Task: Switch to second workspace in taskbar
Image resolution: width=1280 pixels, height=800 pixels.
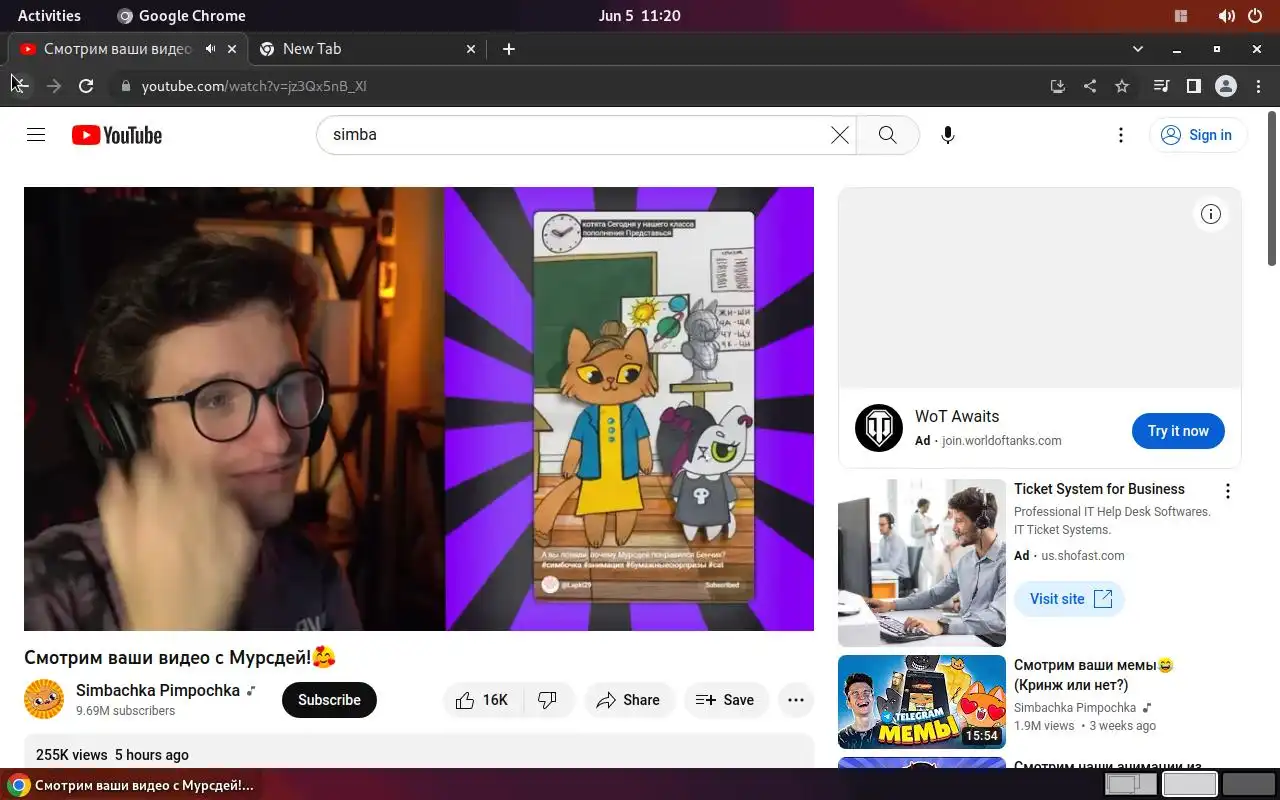Action: [x=1190, y=785]
